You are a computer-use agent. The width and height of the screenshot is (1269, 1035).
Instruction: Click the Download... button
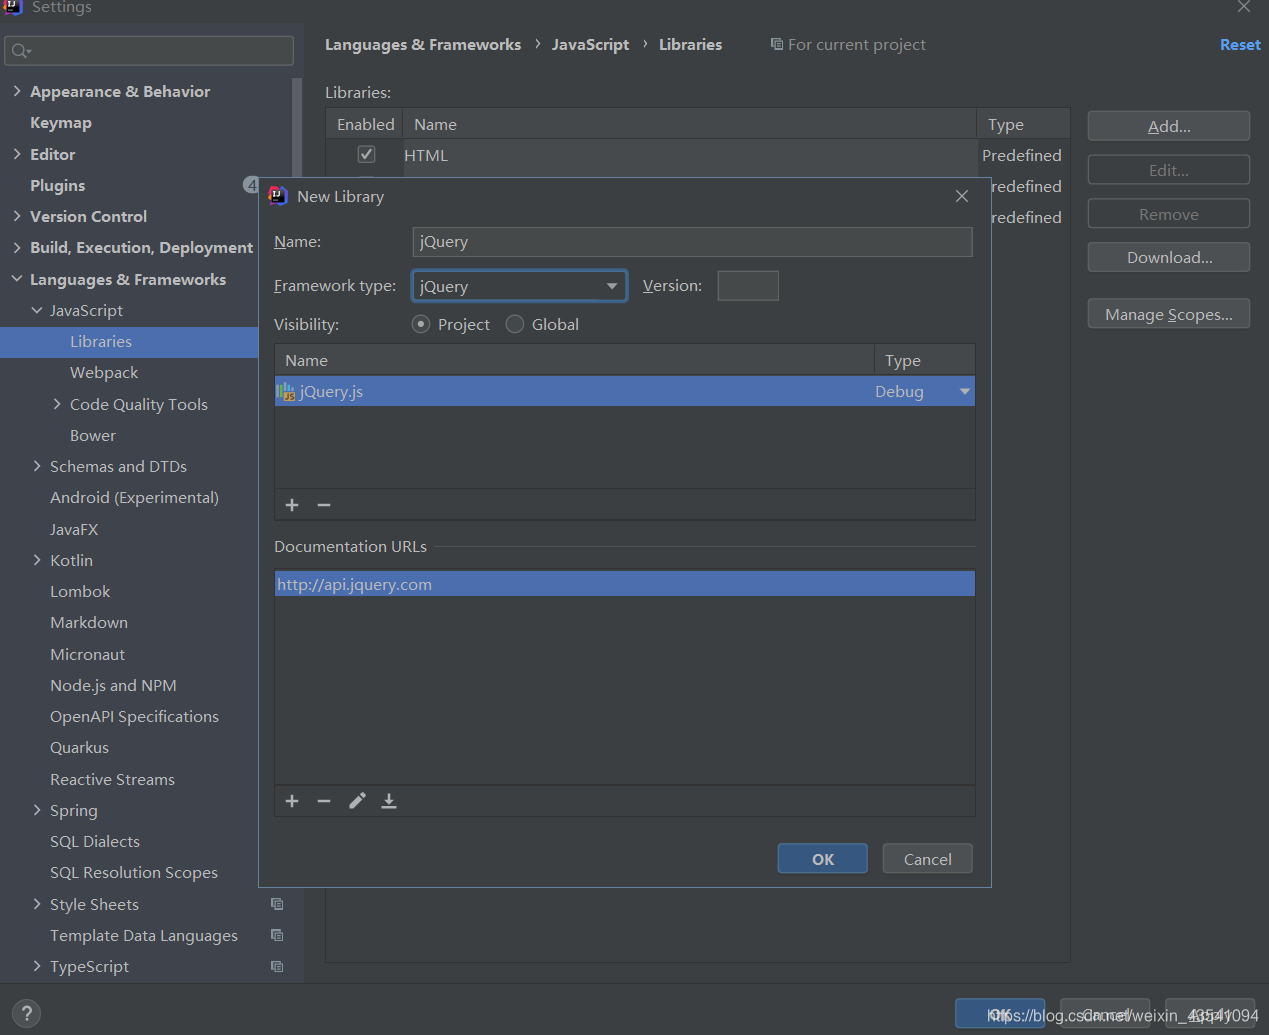click(1169, 257)
